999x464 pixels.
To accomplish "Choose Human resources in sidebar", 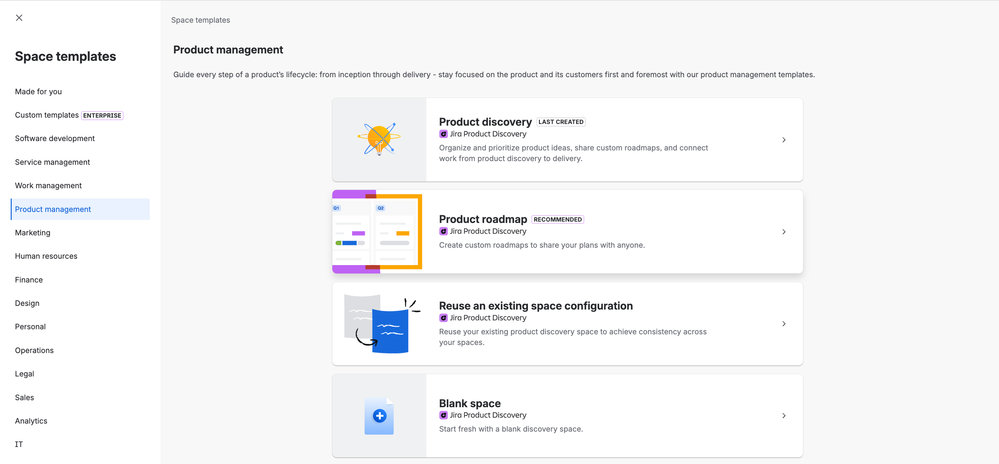I will coord(46,256).
